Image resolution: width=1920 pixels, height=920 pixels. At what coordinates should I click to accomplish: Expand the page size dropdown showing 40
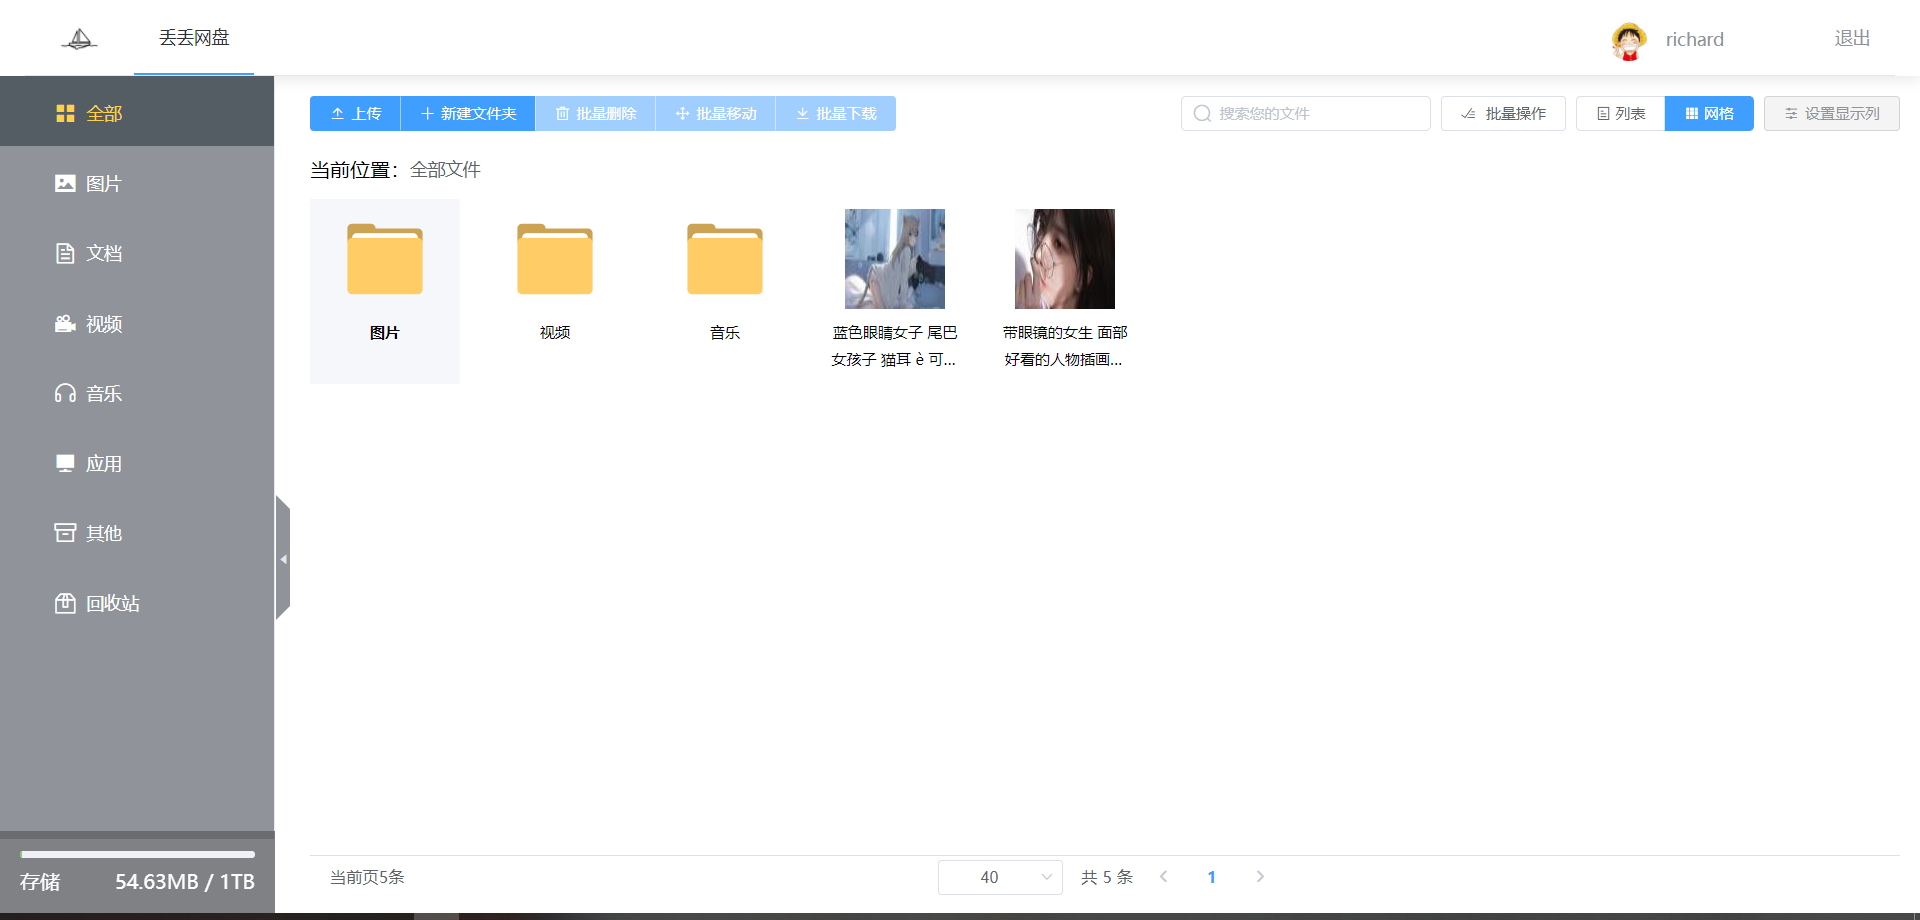(x=1000, y=877)
